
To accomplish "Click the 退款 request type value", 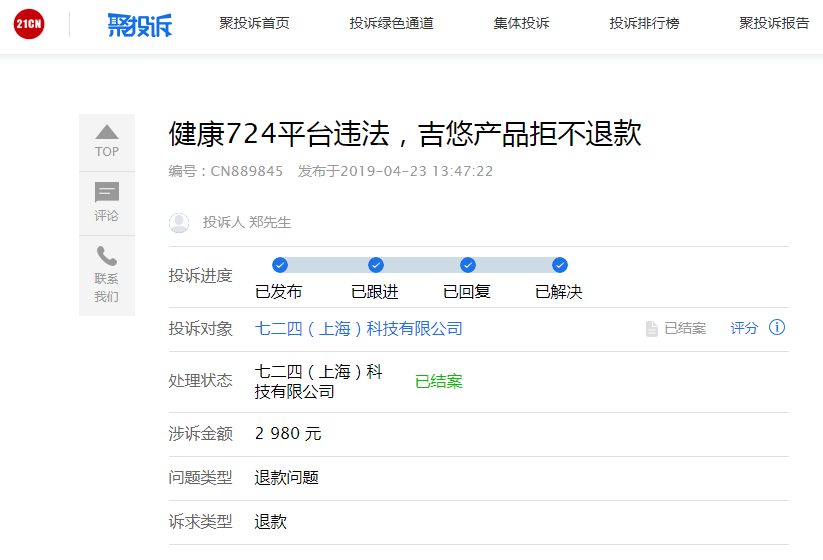I will tap(270, 522).
